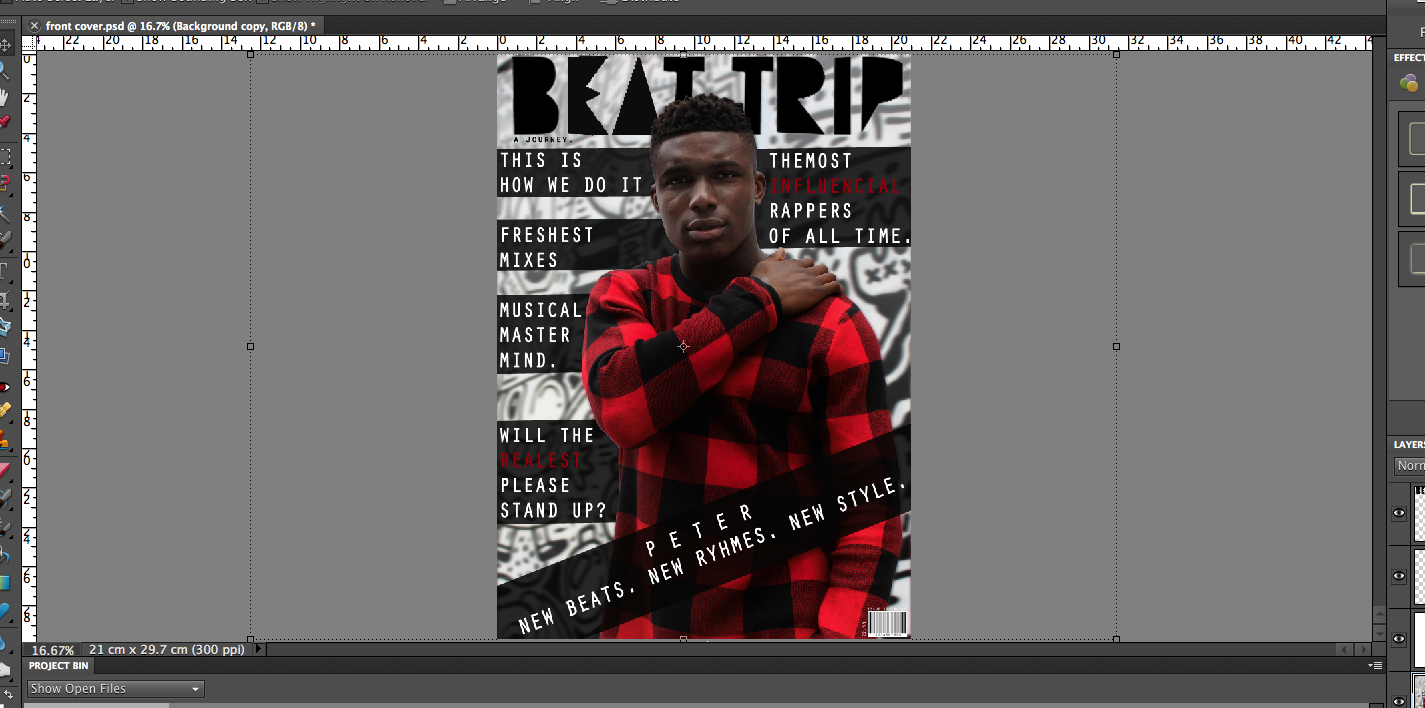
Task: Open the Effects panel filters icon
Action: pos(1409,84)
